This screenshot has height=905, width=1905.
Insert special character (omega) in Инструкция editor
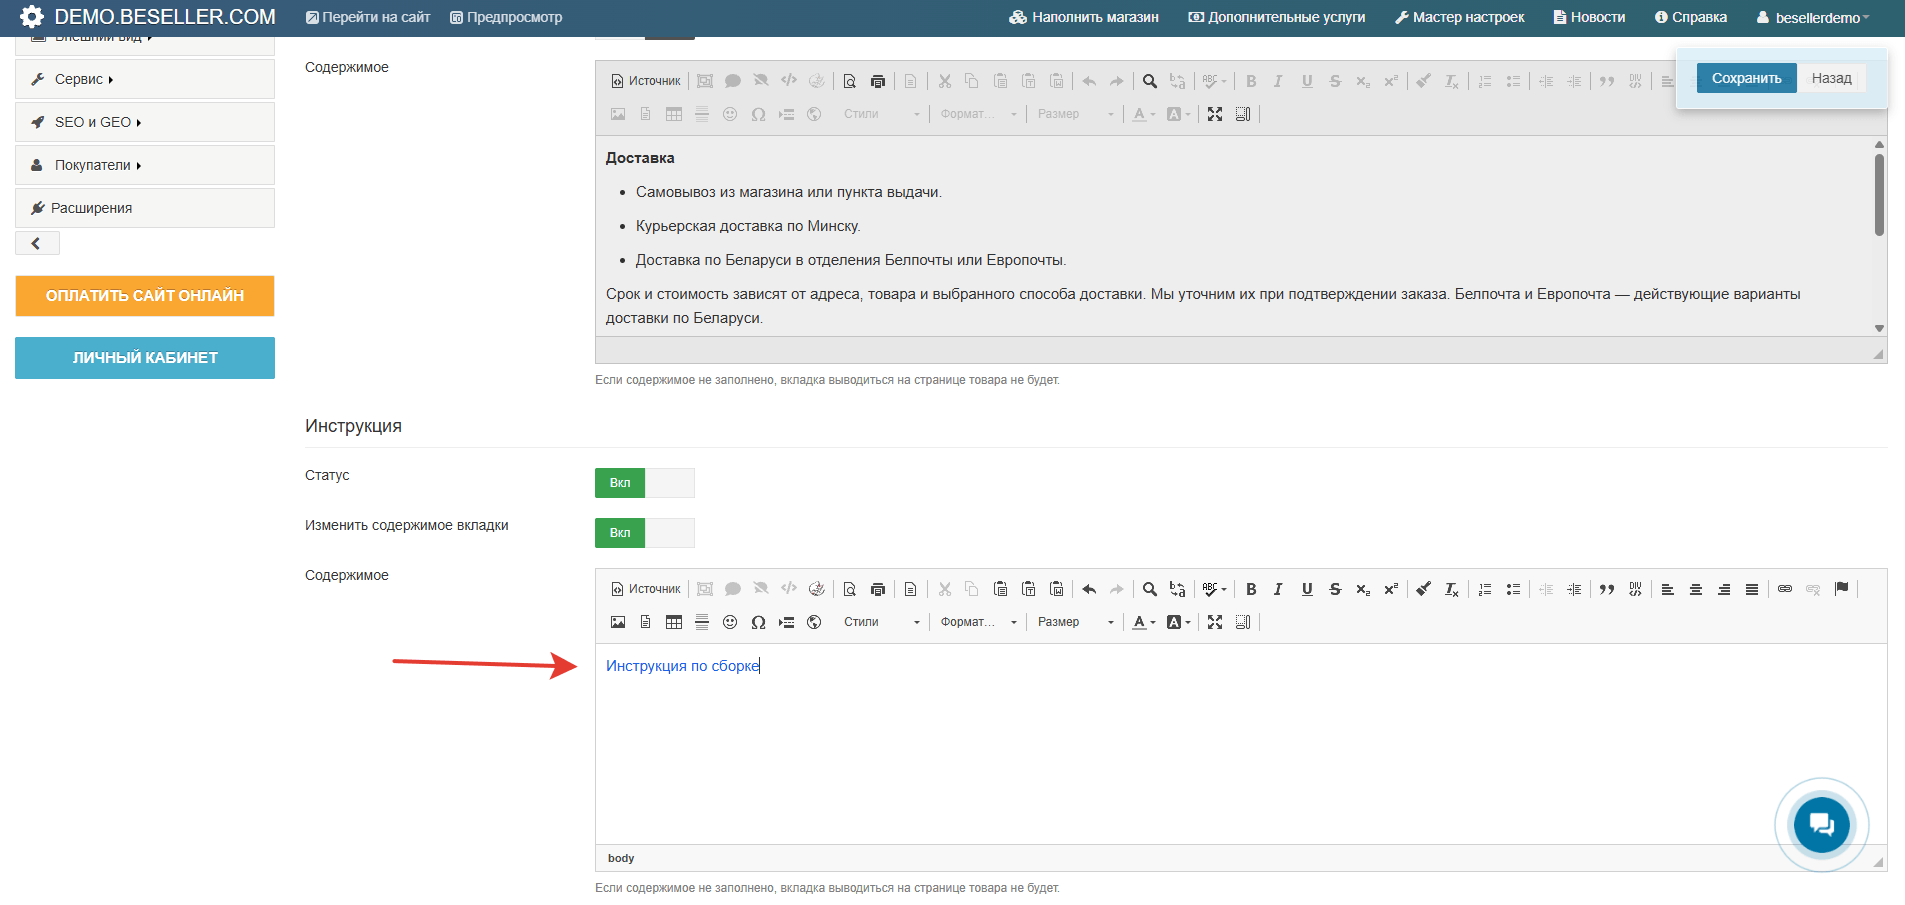[758, 622]
